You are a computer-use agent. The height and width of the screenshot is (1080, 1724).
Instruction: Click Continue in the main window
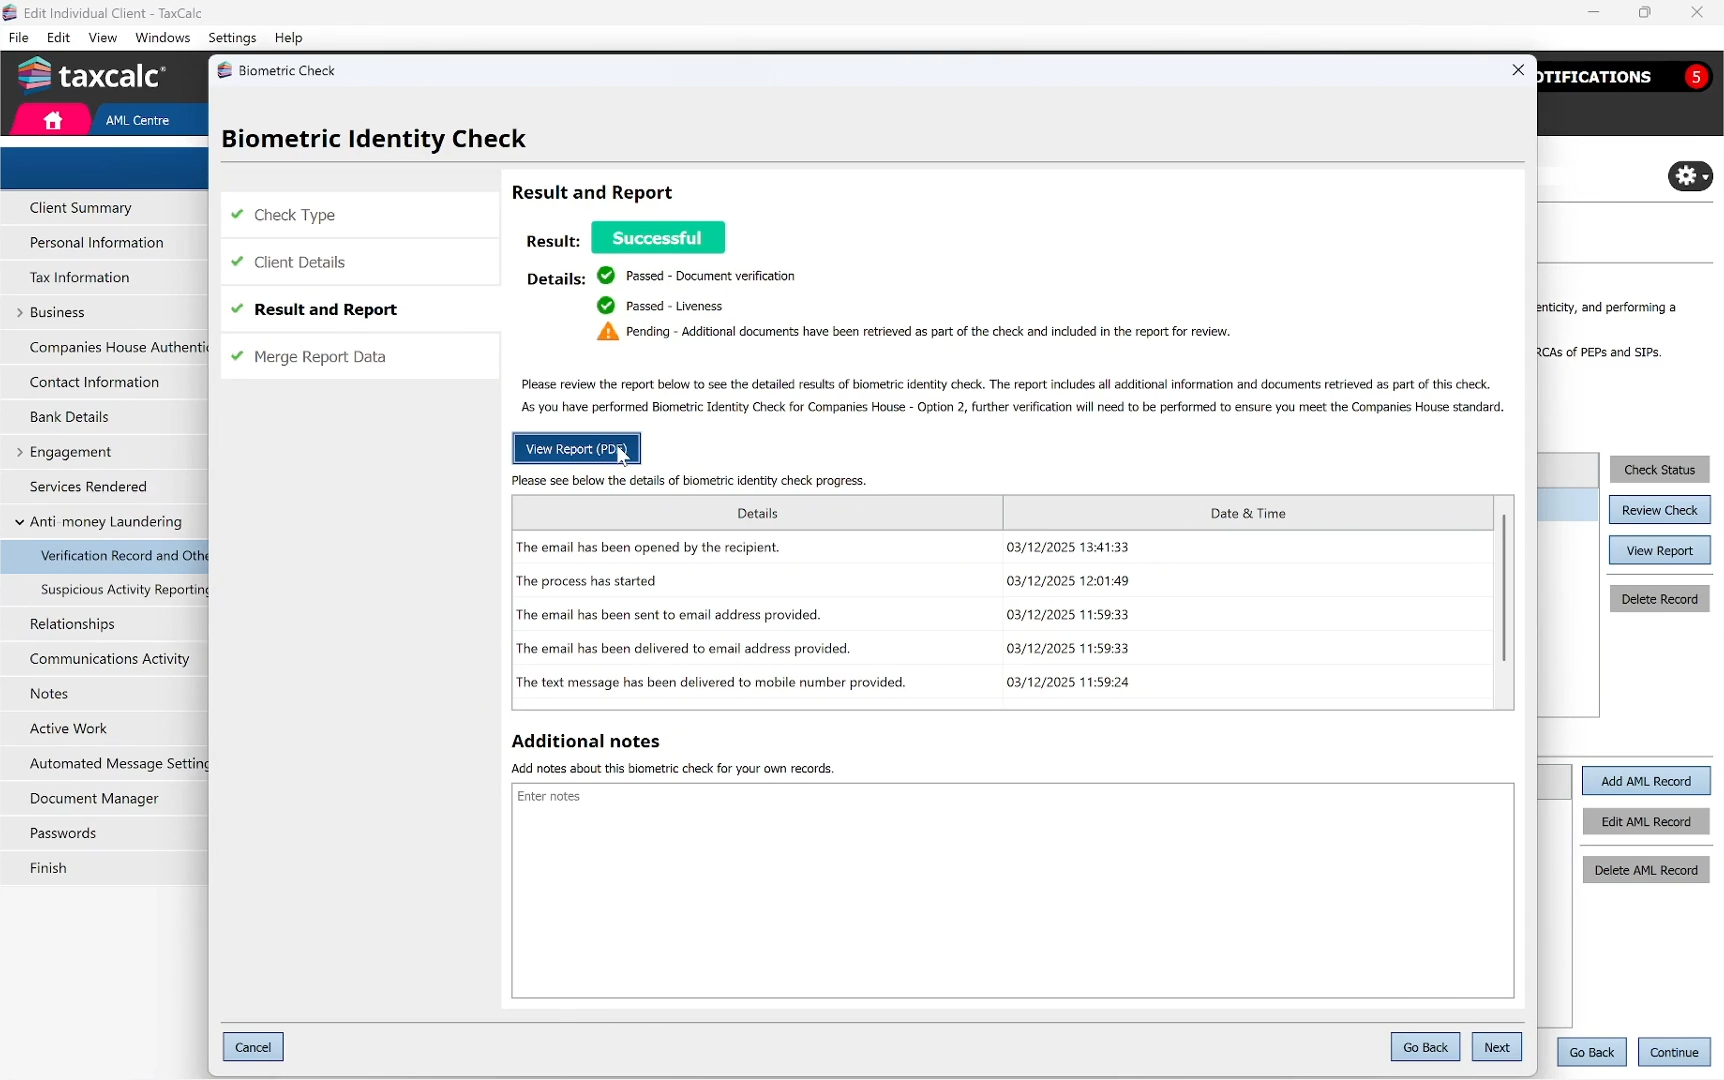click(x=1674, y=1052)
